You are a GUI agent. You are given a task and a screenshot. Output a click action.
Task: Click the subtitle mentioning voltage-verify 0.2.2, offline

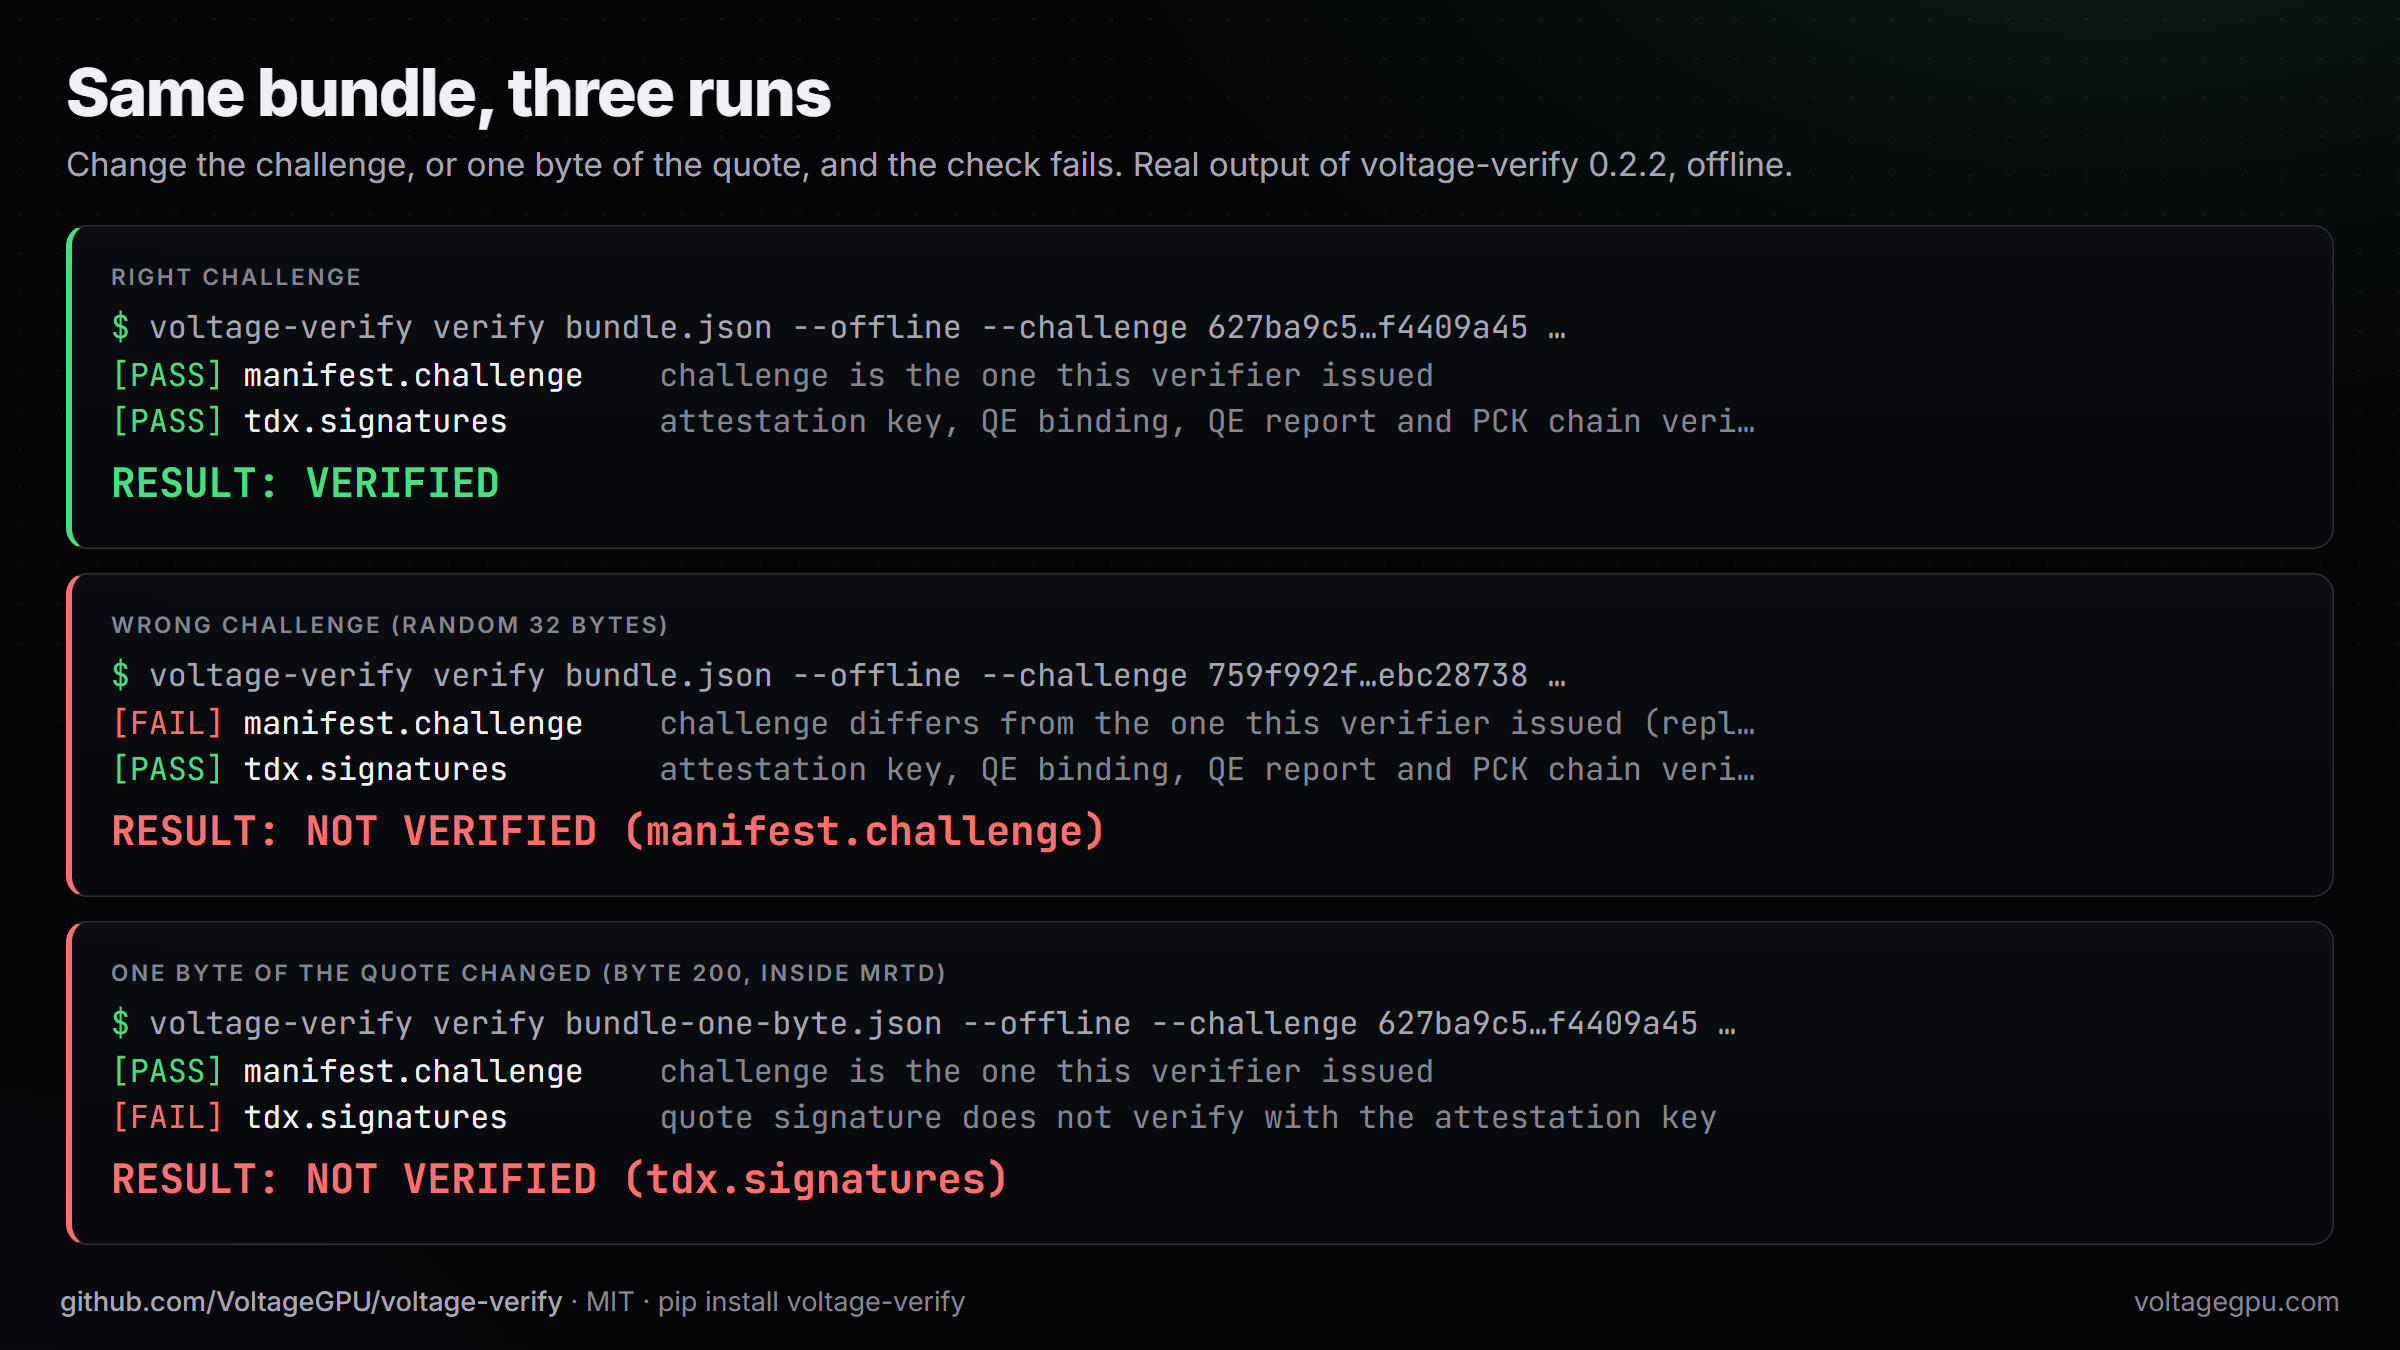(x=929, y=165)
